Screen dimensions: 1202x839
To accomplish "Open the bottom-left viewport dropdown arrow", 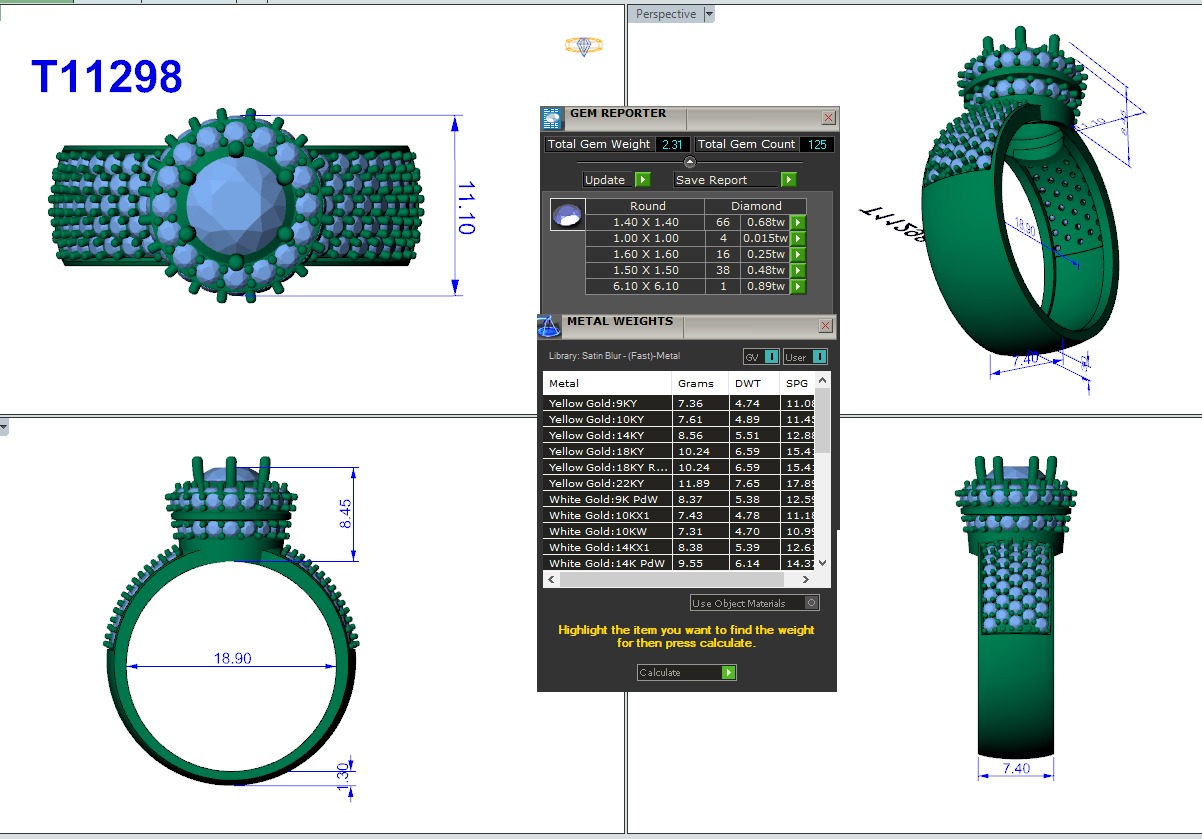I will 4,426.
